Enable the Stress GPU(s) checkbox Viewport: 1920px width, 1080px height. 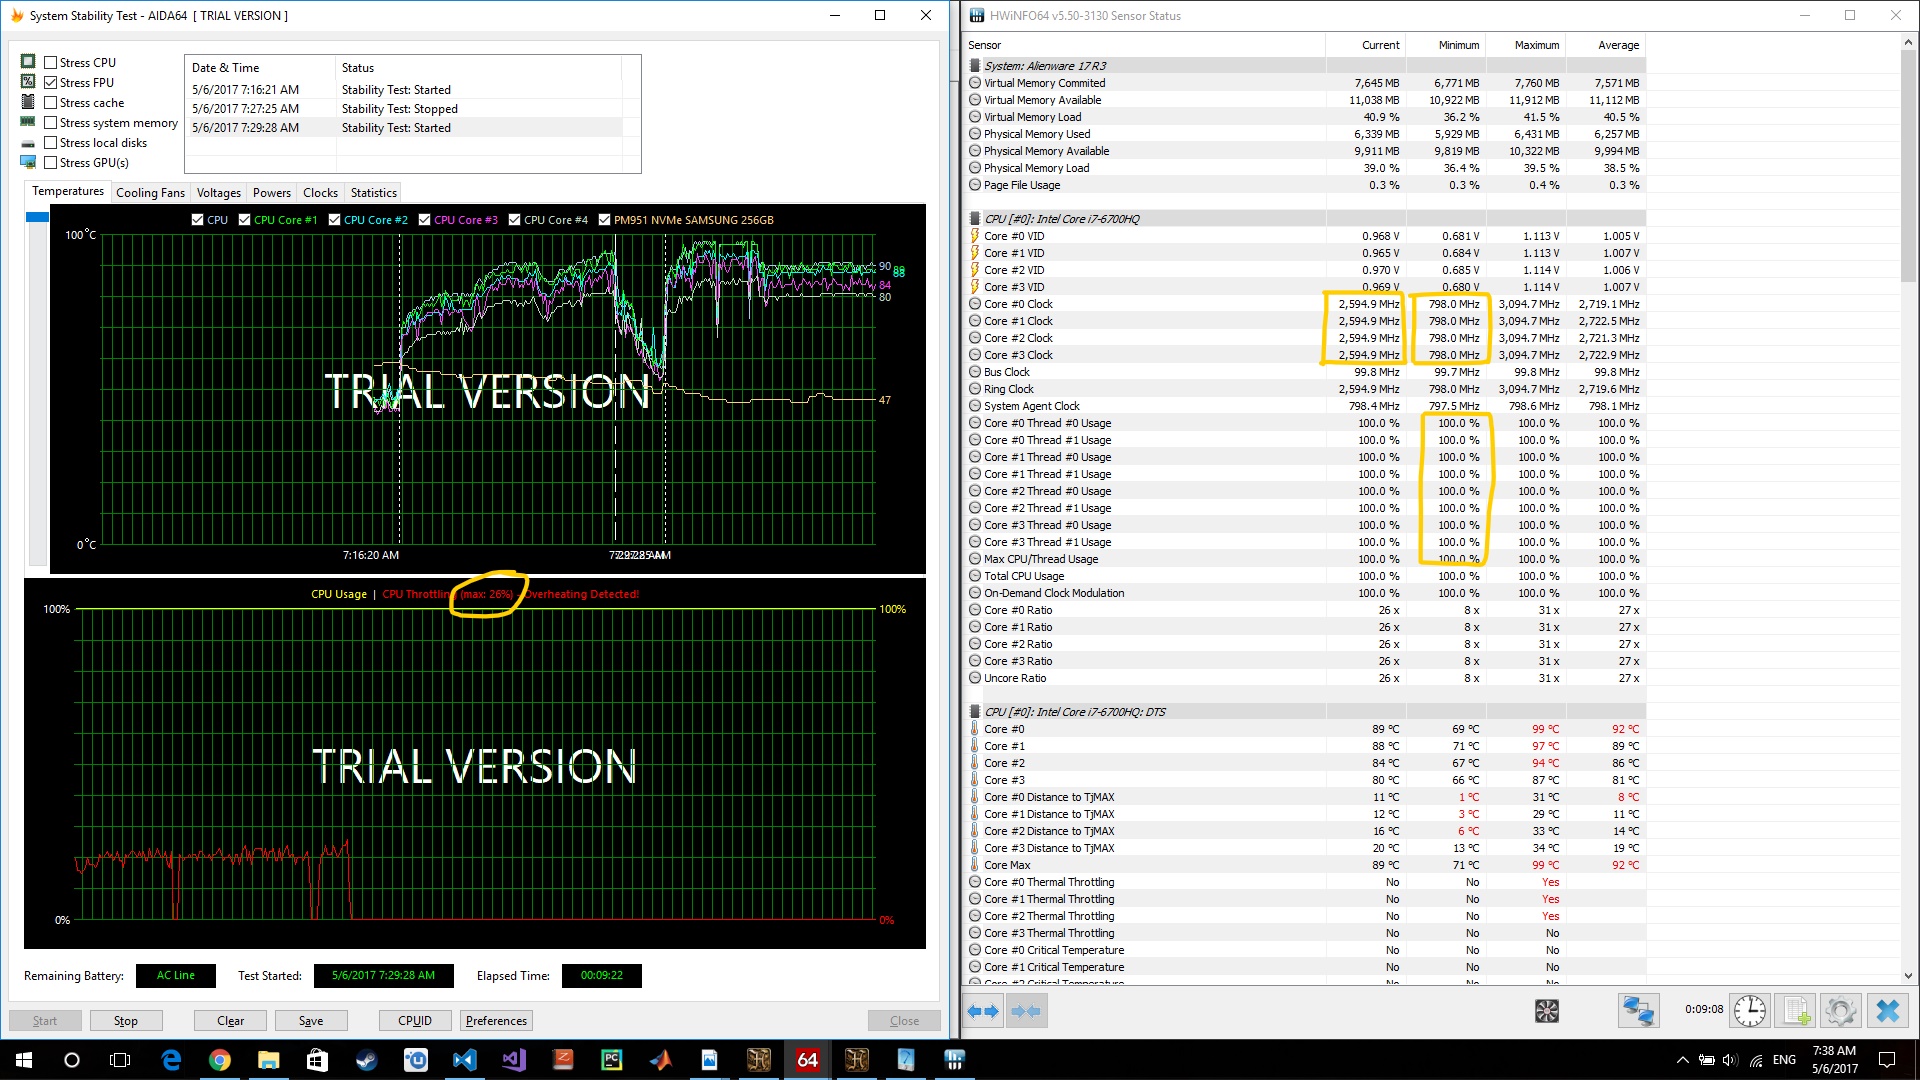click(50, 163)
